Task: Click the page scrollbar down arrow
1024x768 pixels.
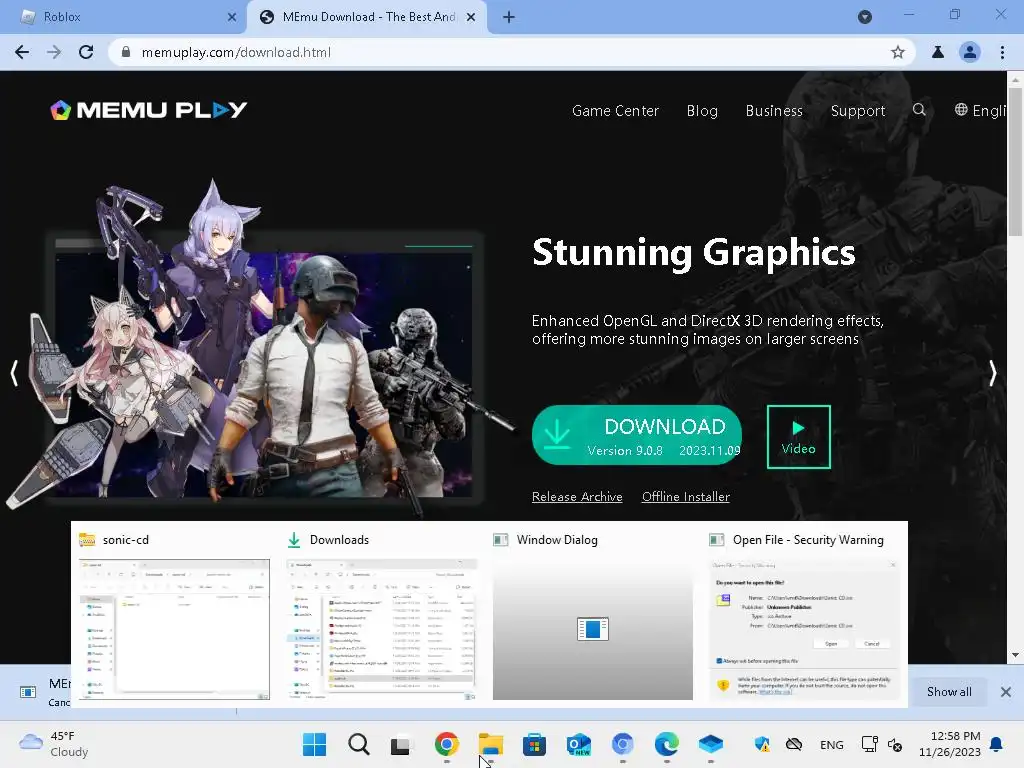Action: (x=1015, y=655)
